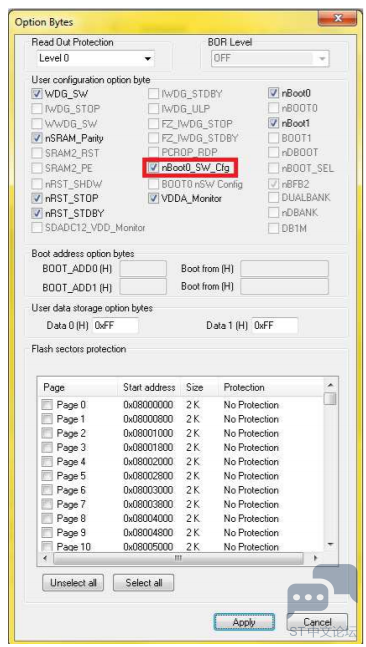The height and width of the screenshot is (647, 366).
Task: Check the WWDG_SW option
Action: click(x=37, y=124)
